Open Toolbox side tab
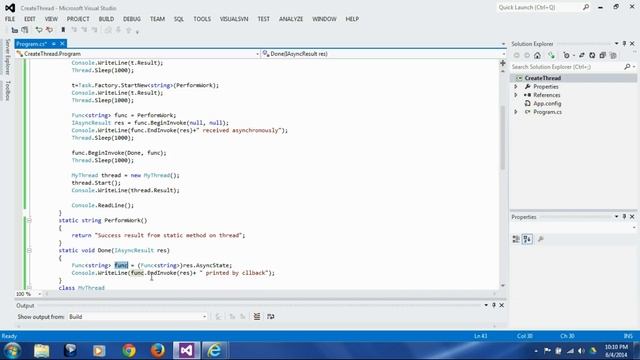The height and width of the screenshot is (360, 640). 7,90
